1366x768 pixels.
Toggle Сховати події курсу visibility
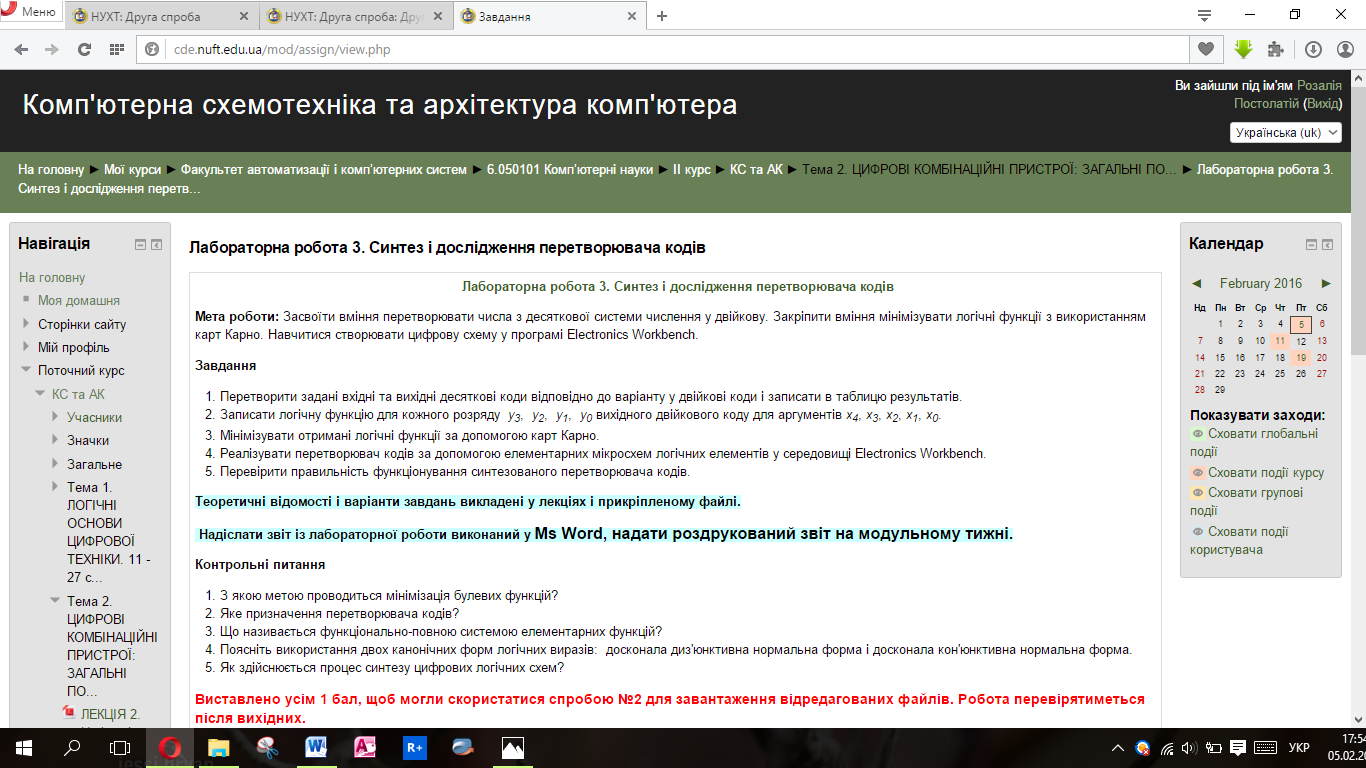1197,473
